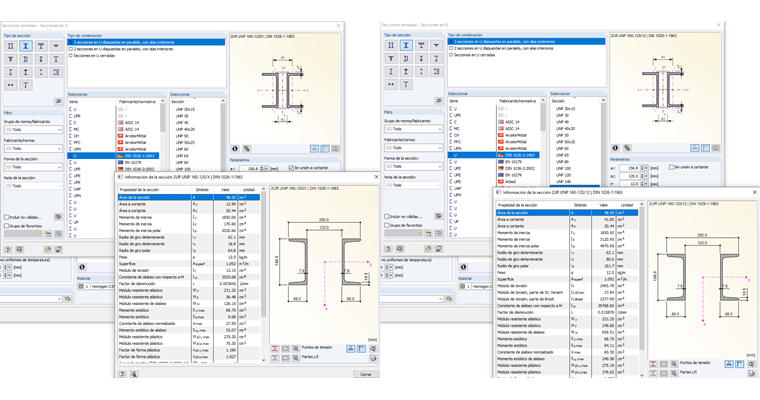Viewport: 760px width, 400px height.
Task: Open 'Fabricante/norma' dropdown in right window
Action: 413,147
